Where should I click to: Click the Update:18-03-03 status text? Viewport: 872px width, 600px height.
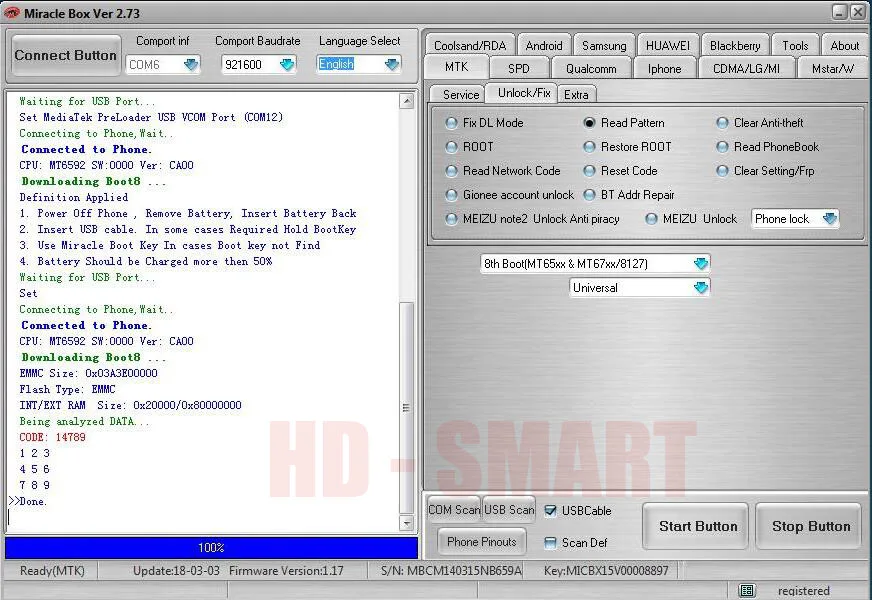click(176, 571)
